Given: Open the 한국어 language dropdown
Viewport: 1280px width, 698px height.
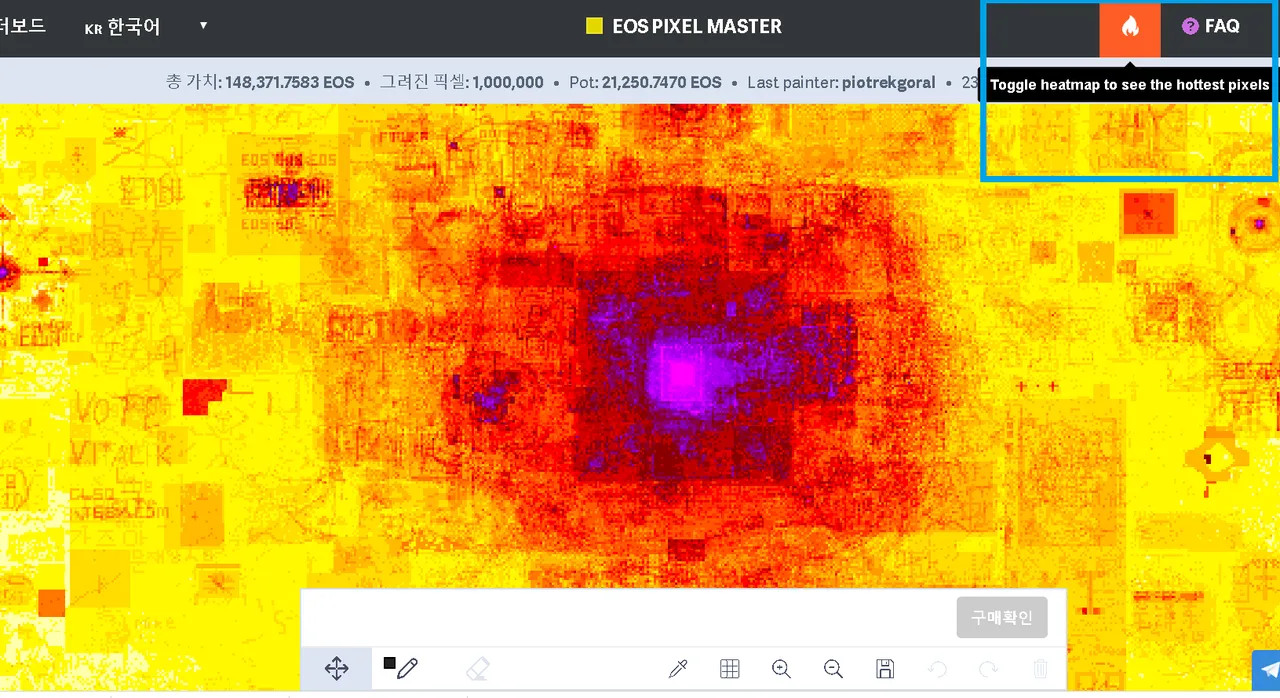Looking at the screenshot, I should pos(147,26).
